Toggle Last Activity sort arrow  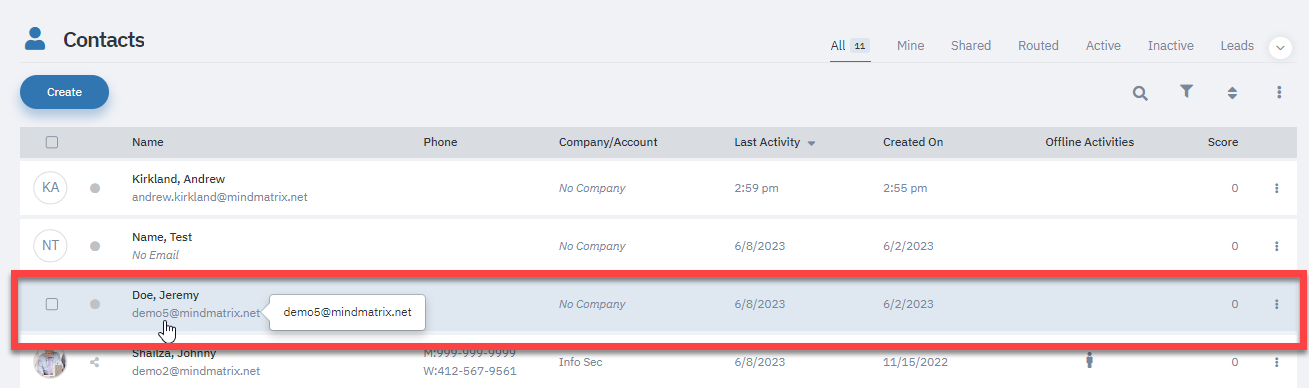[811, 143]
